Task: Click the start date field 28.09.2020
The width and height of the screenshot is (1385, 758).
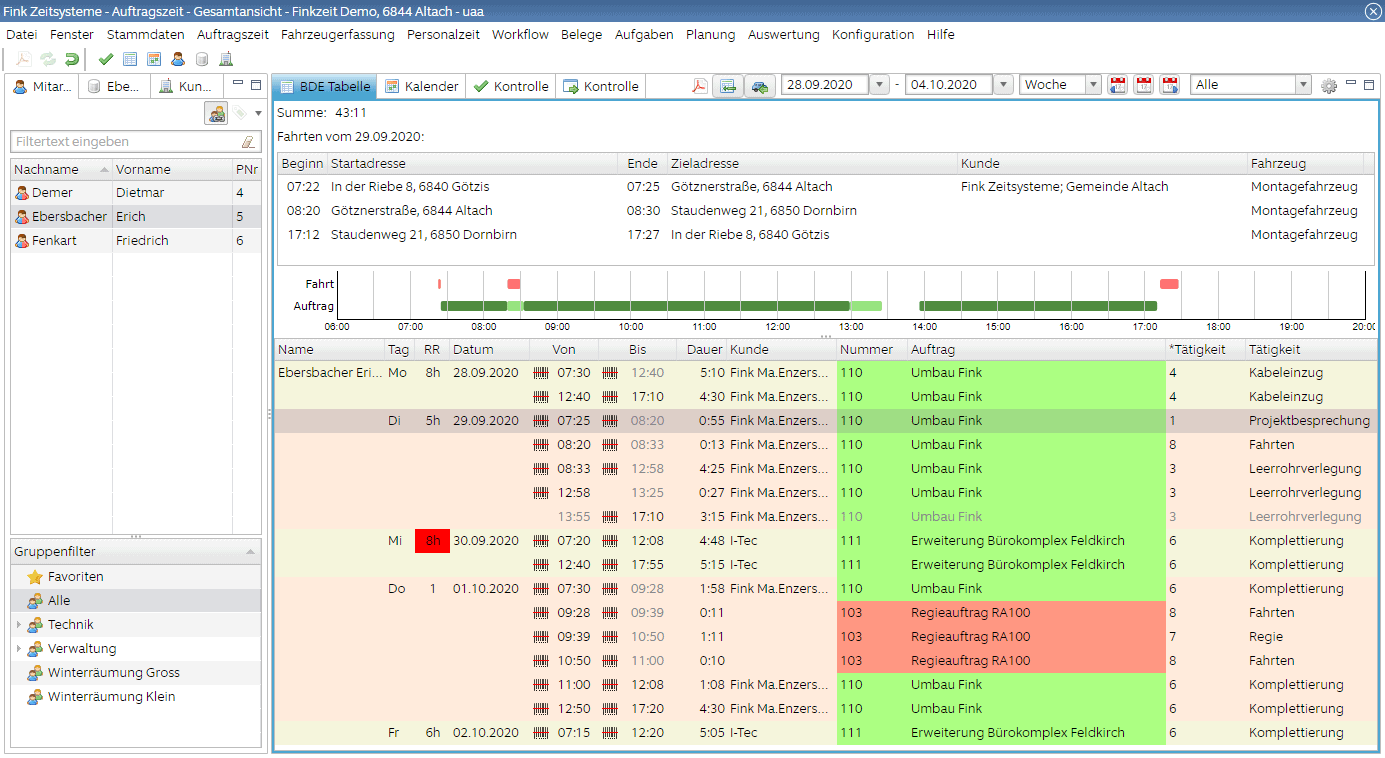Action: click(825, 85)
